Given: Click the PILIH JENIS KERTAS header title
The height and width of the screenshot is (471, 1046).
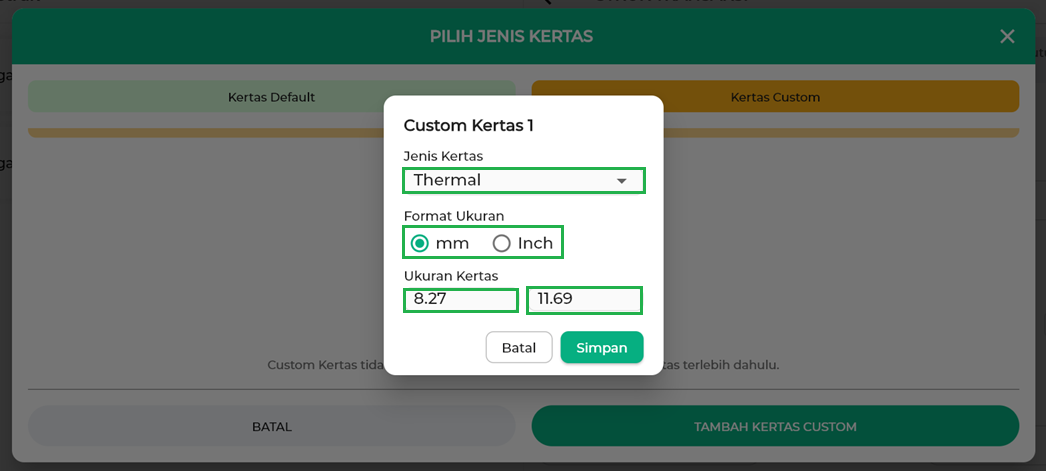Looking at the screenshot, I should tap(511, 37).
